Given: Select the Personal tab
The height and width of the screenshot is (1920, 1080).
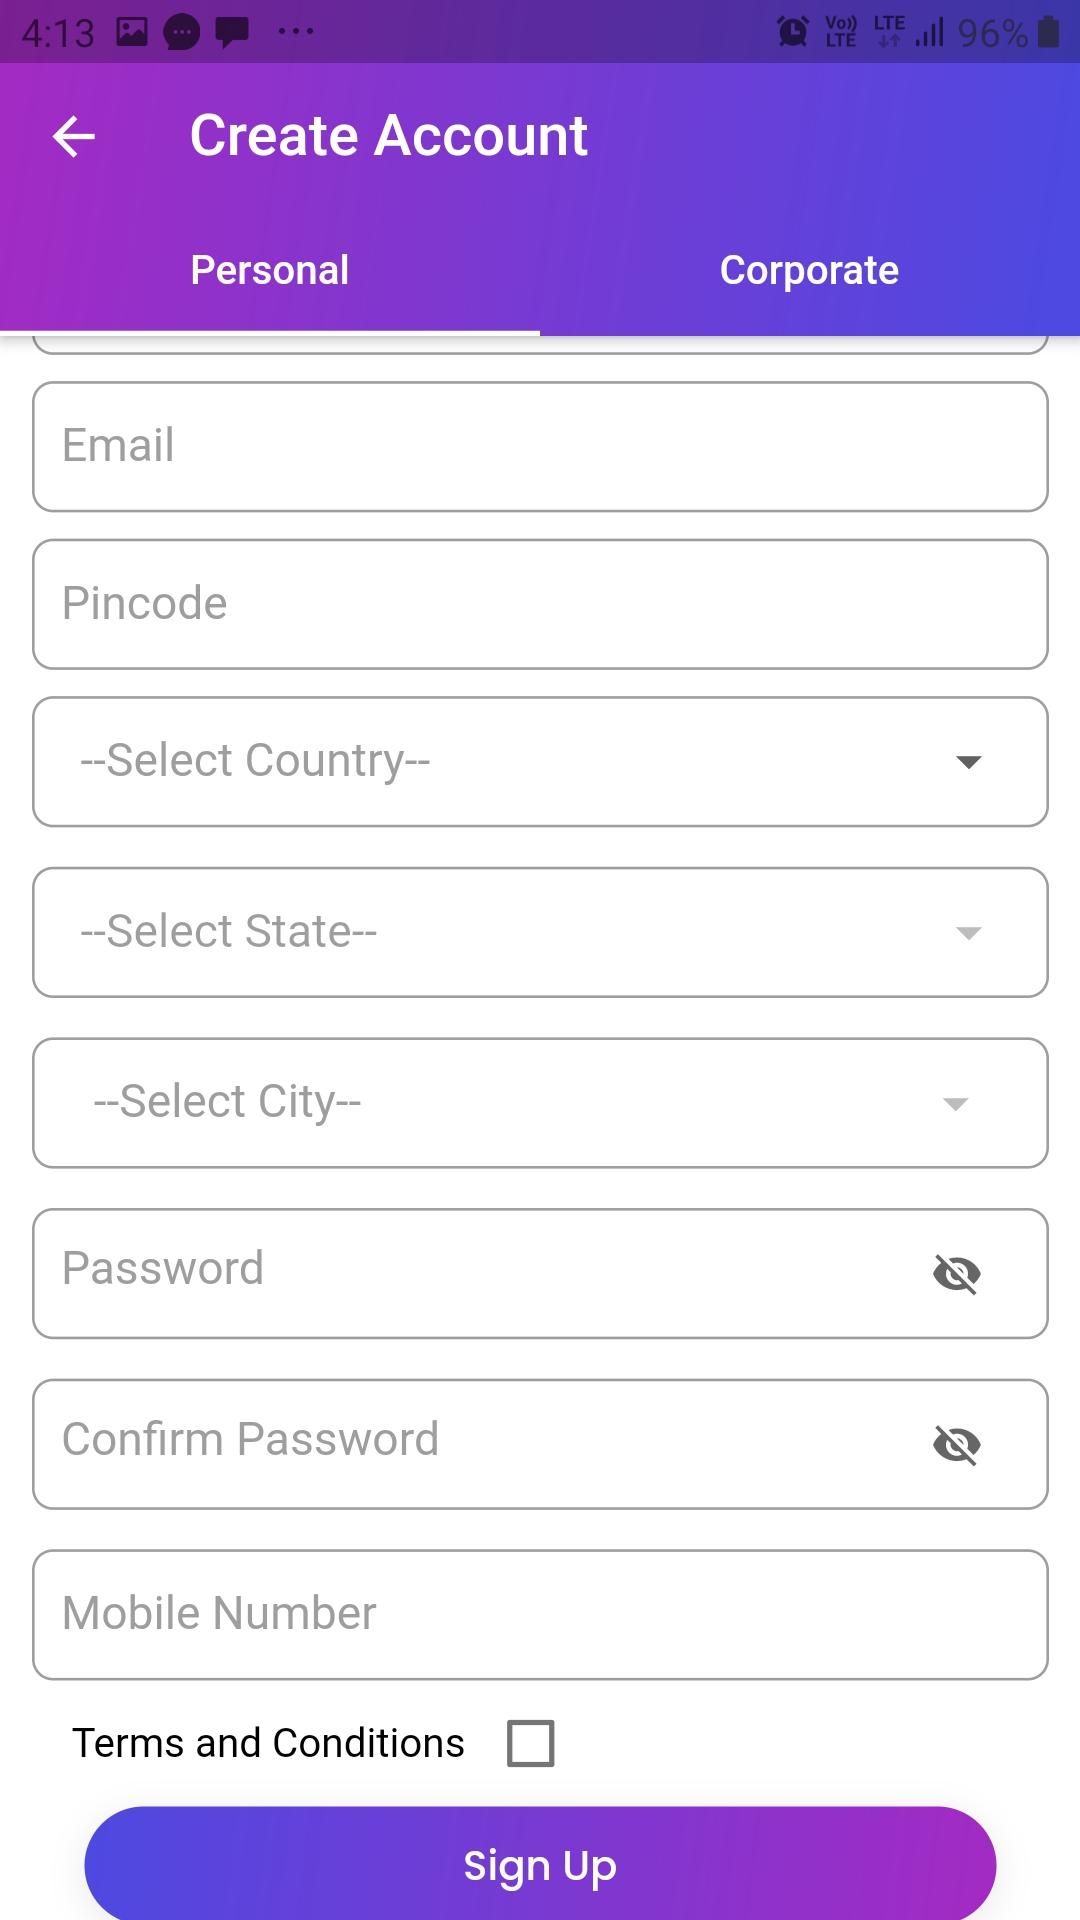Looking at the screenshot, I should 270,270.
